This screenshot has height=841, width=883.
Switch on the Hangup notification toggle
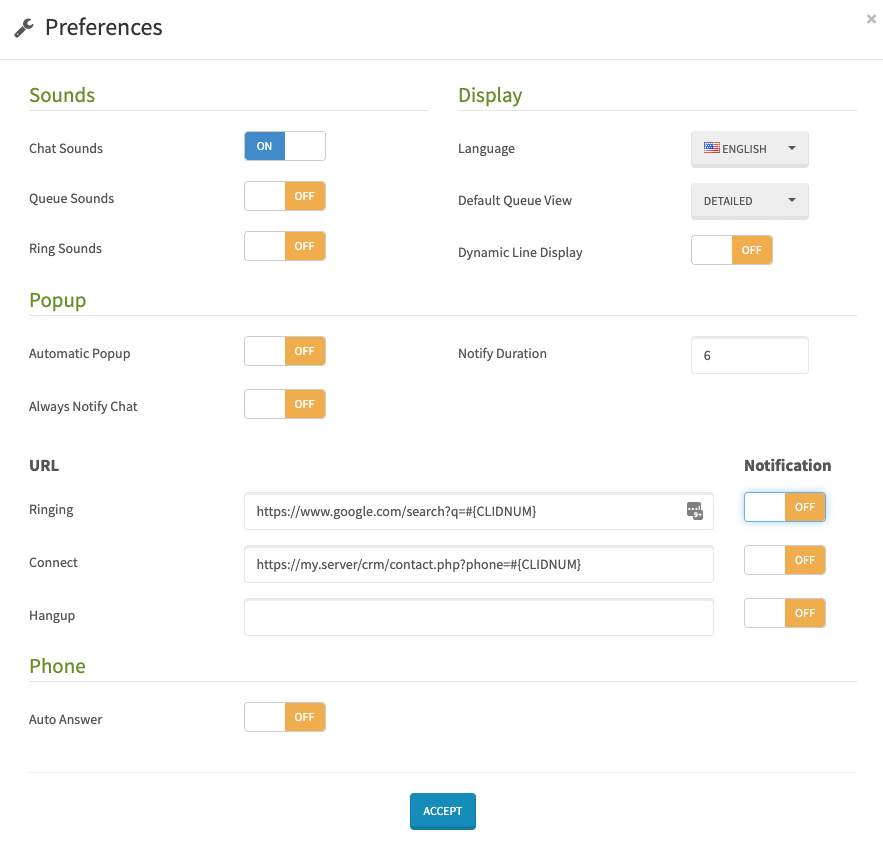point(785,613)
